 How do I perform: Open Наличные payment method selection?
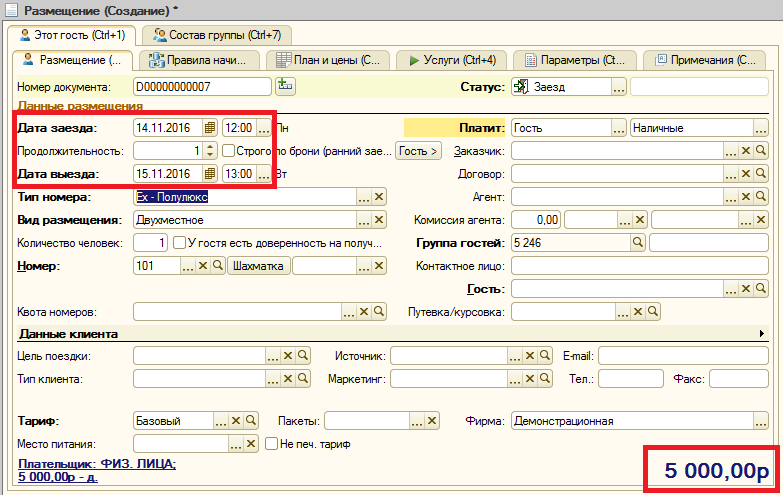pyautogui.click(x=761, y=128)
